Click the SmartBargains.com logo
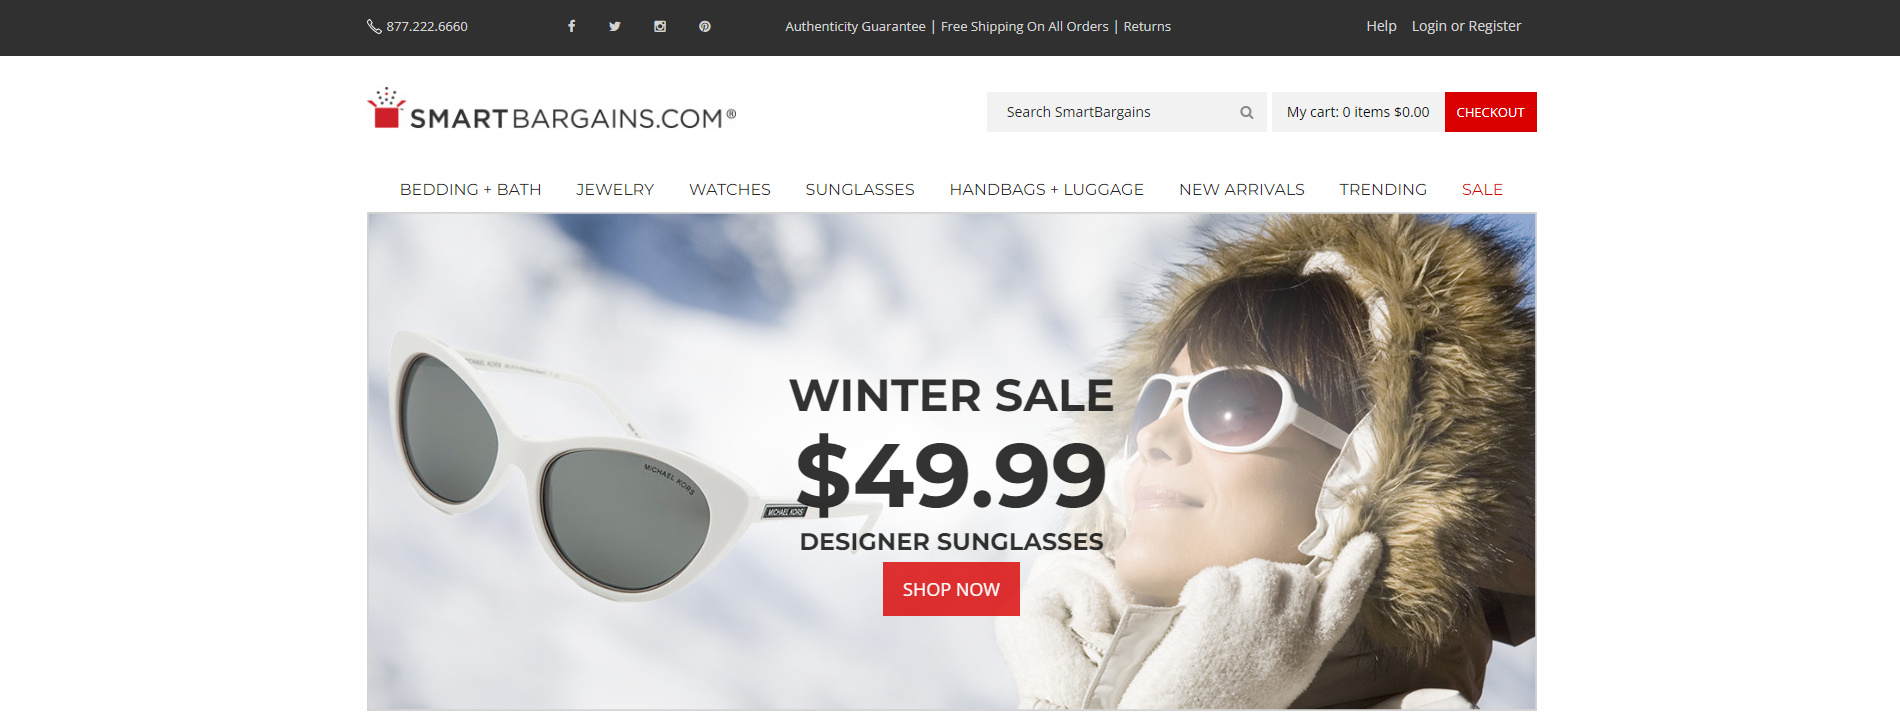This screenshot has height=721, width=1900. pos(552,110)
